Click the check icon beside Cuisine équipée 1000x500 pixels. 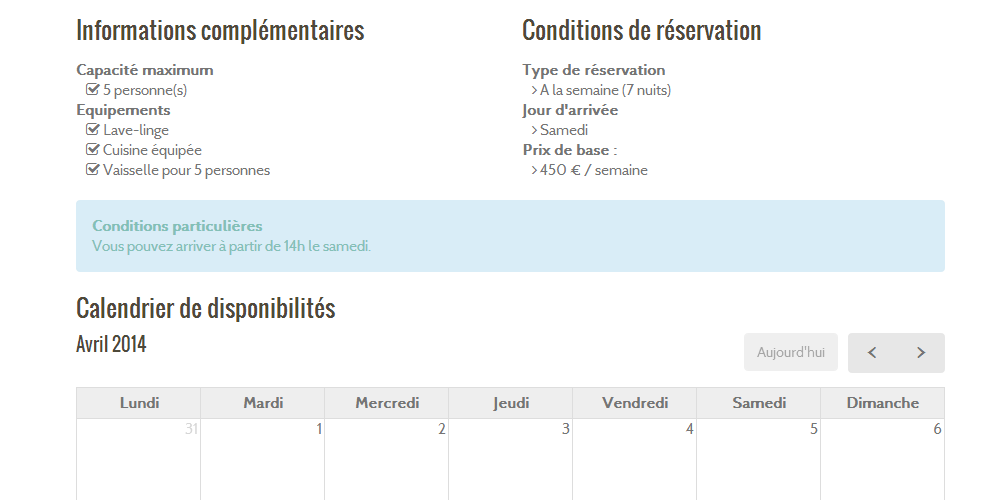92,150
